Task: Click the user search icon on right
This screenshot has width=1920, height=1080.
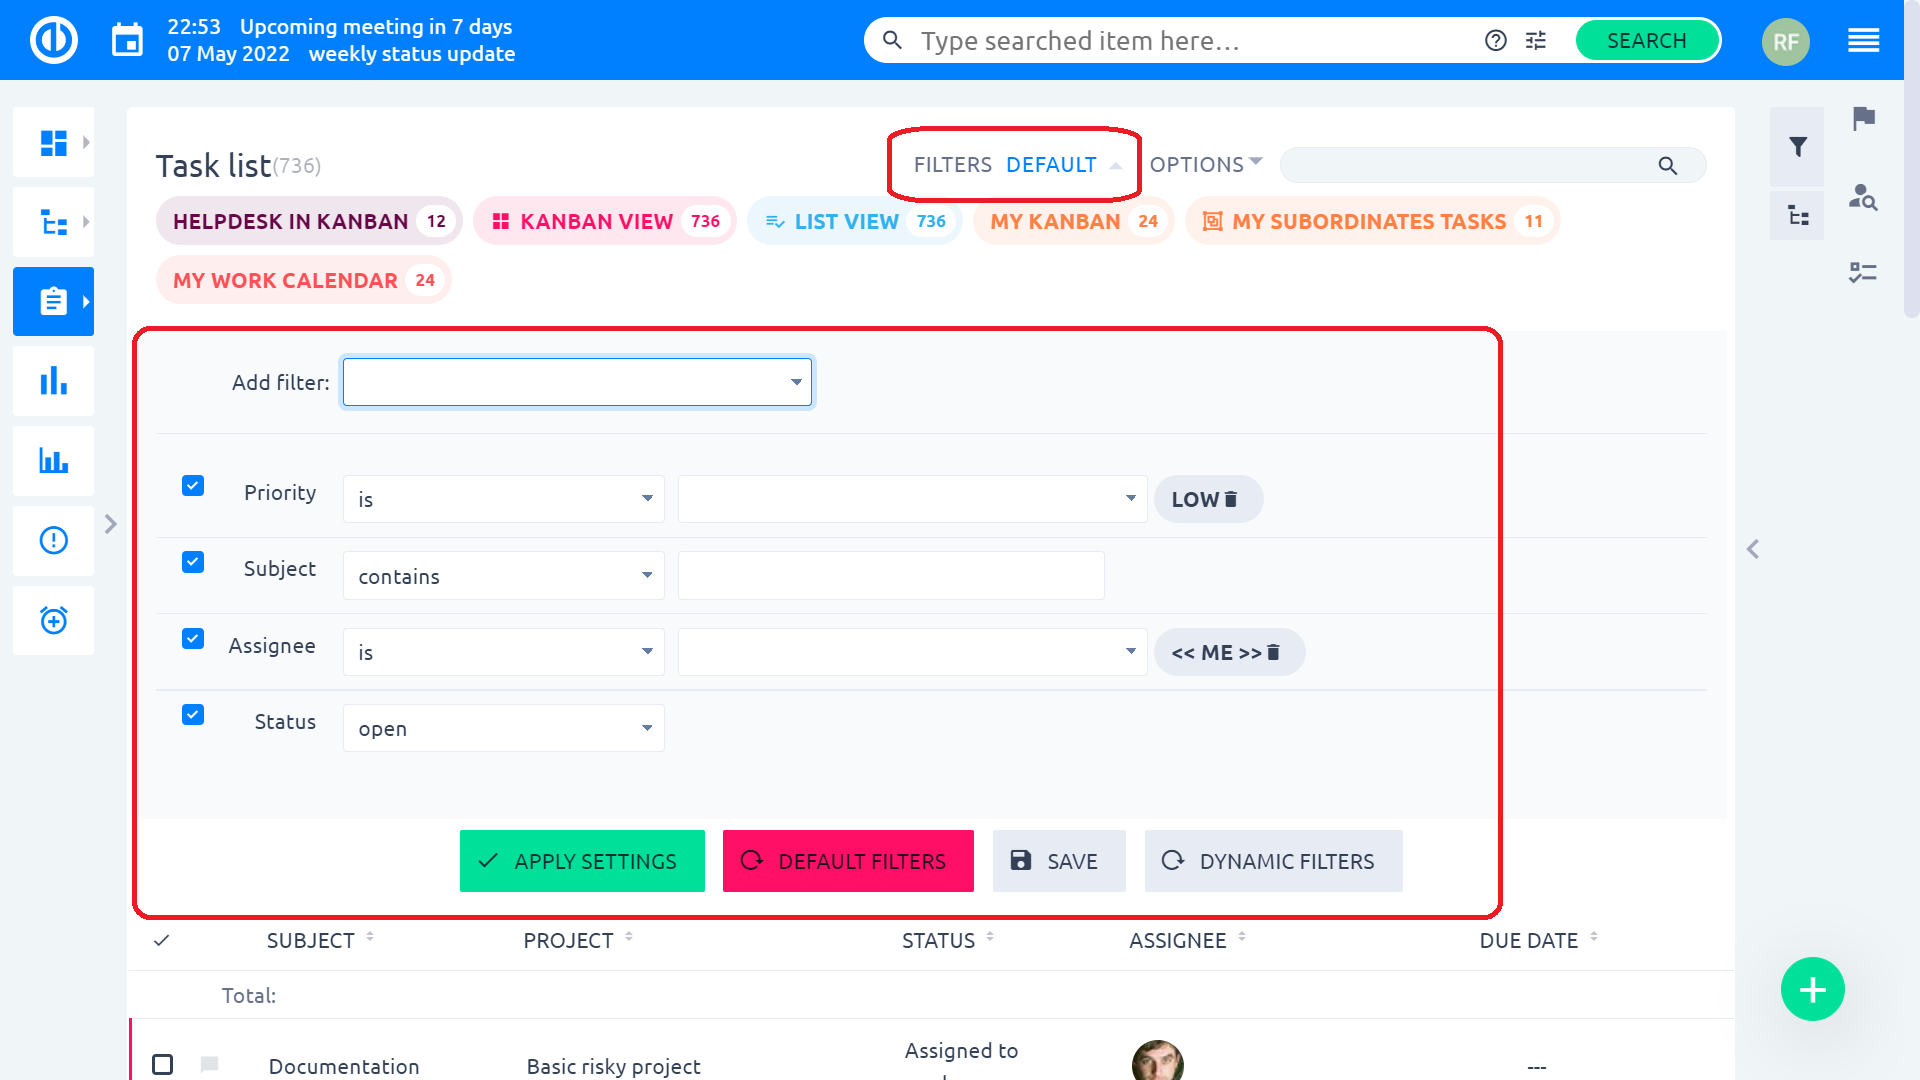Action: coord(1863,197)
